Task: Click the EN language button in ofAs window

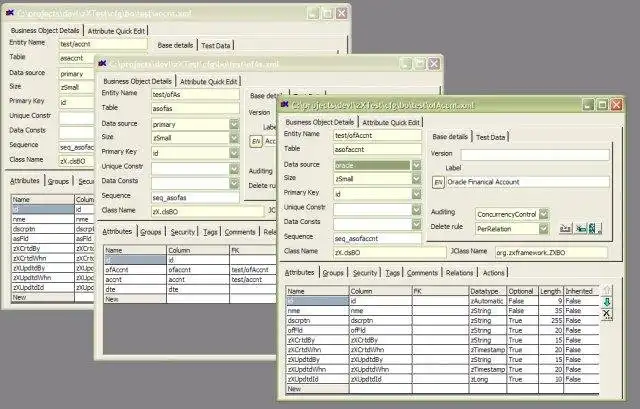Action: click(255, 141)
